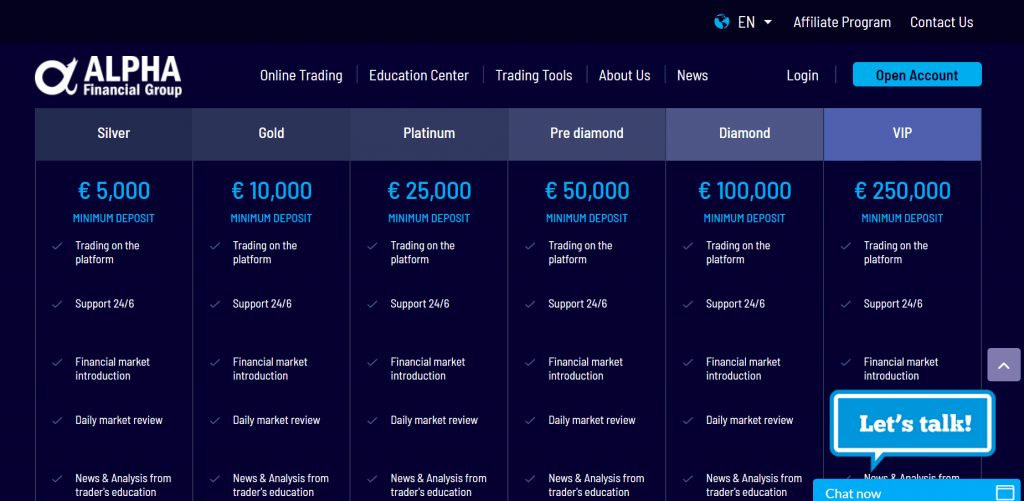Open the Chat now bar

918,491
